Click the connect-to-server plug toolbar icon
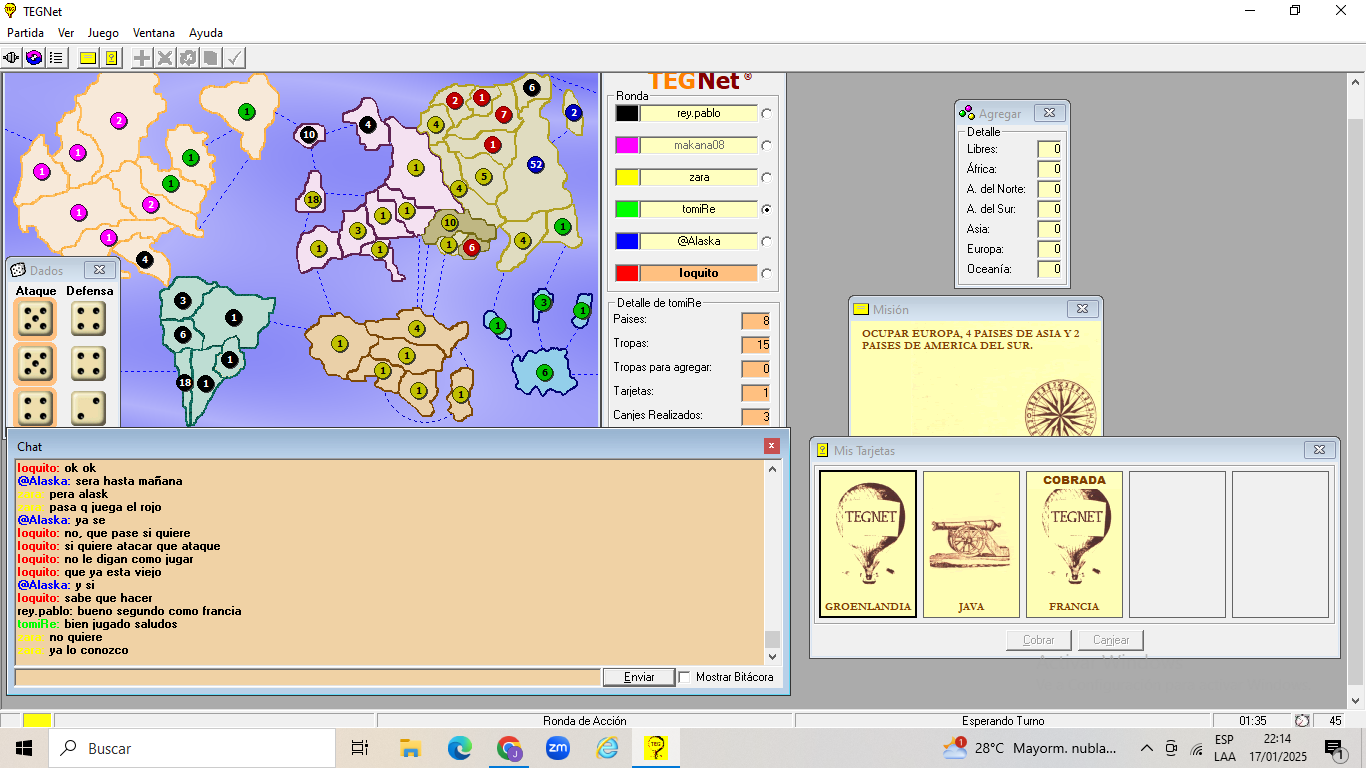 [x=13, y=58]
